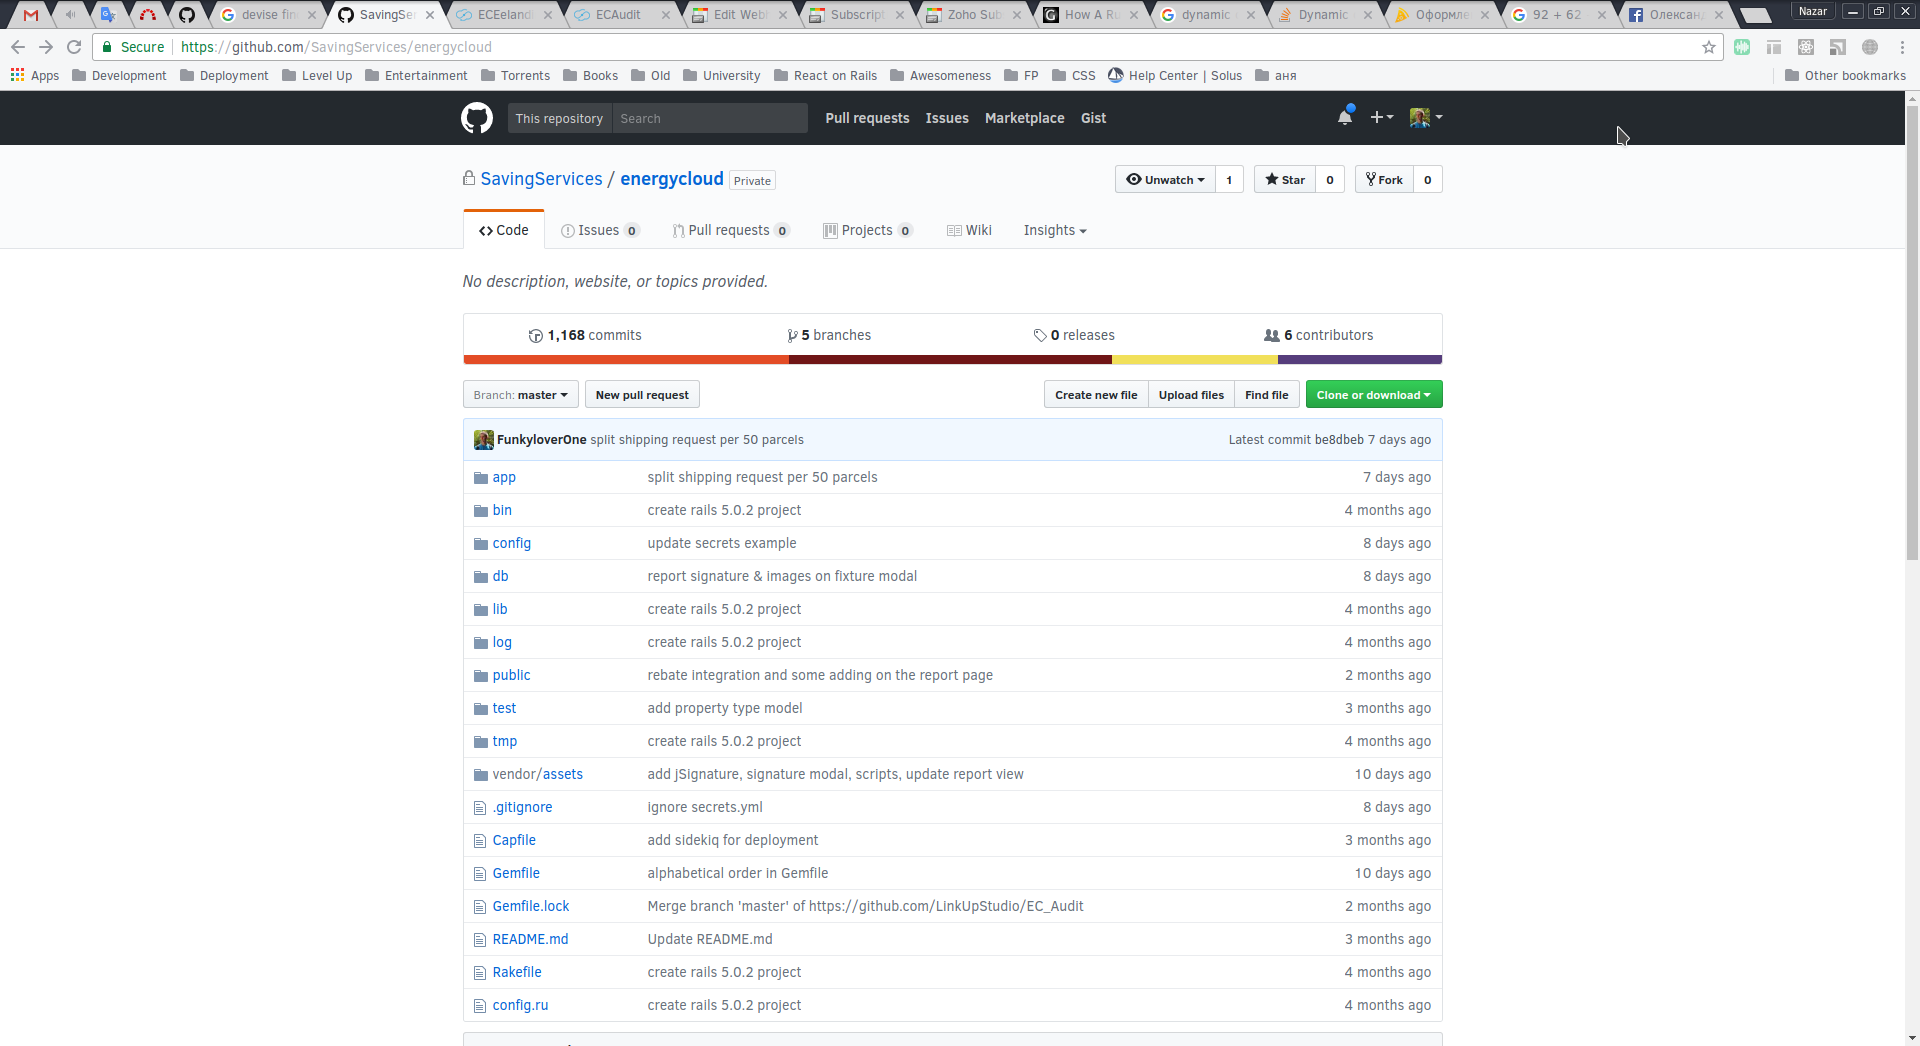Expand the Insights dropdown tab
The height and width of the screenshot is (1046, 1920).
1054,230
